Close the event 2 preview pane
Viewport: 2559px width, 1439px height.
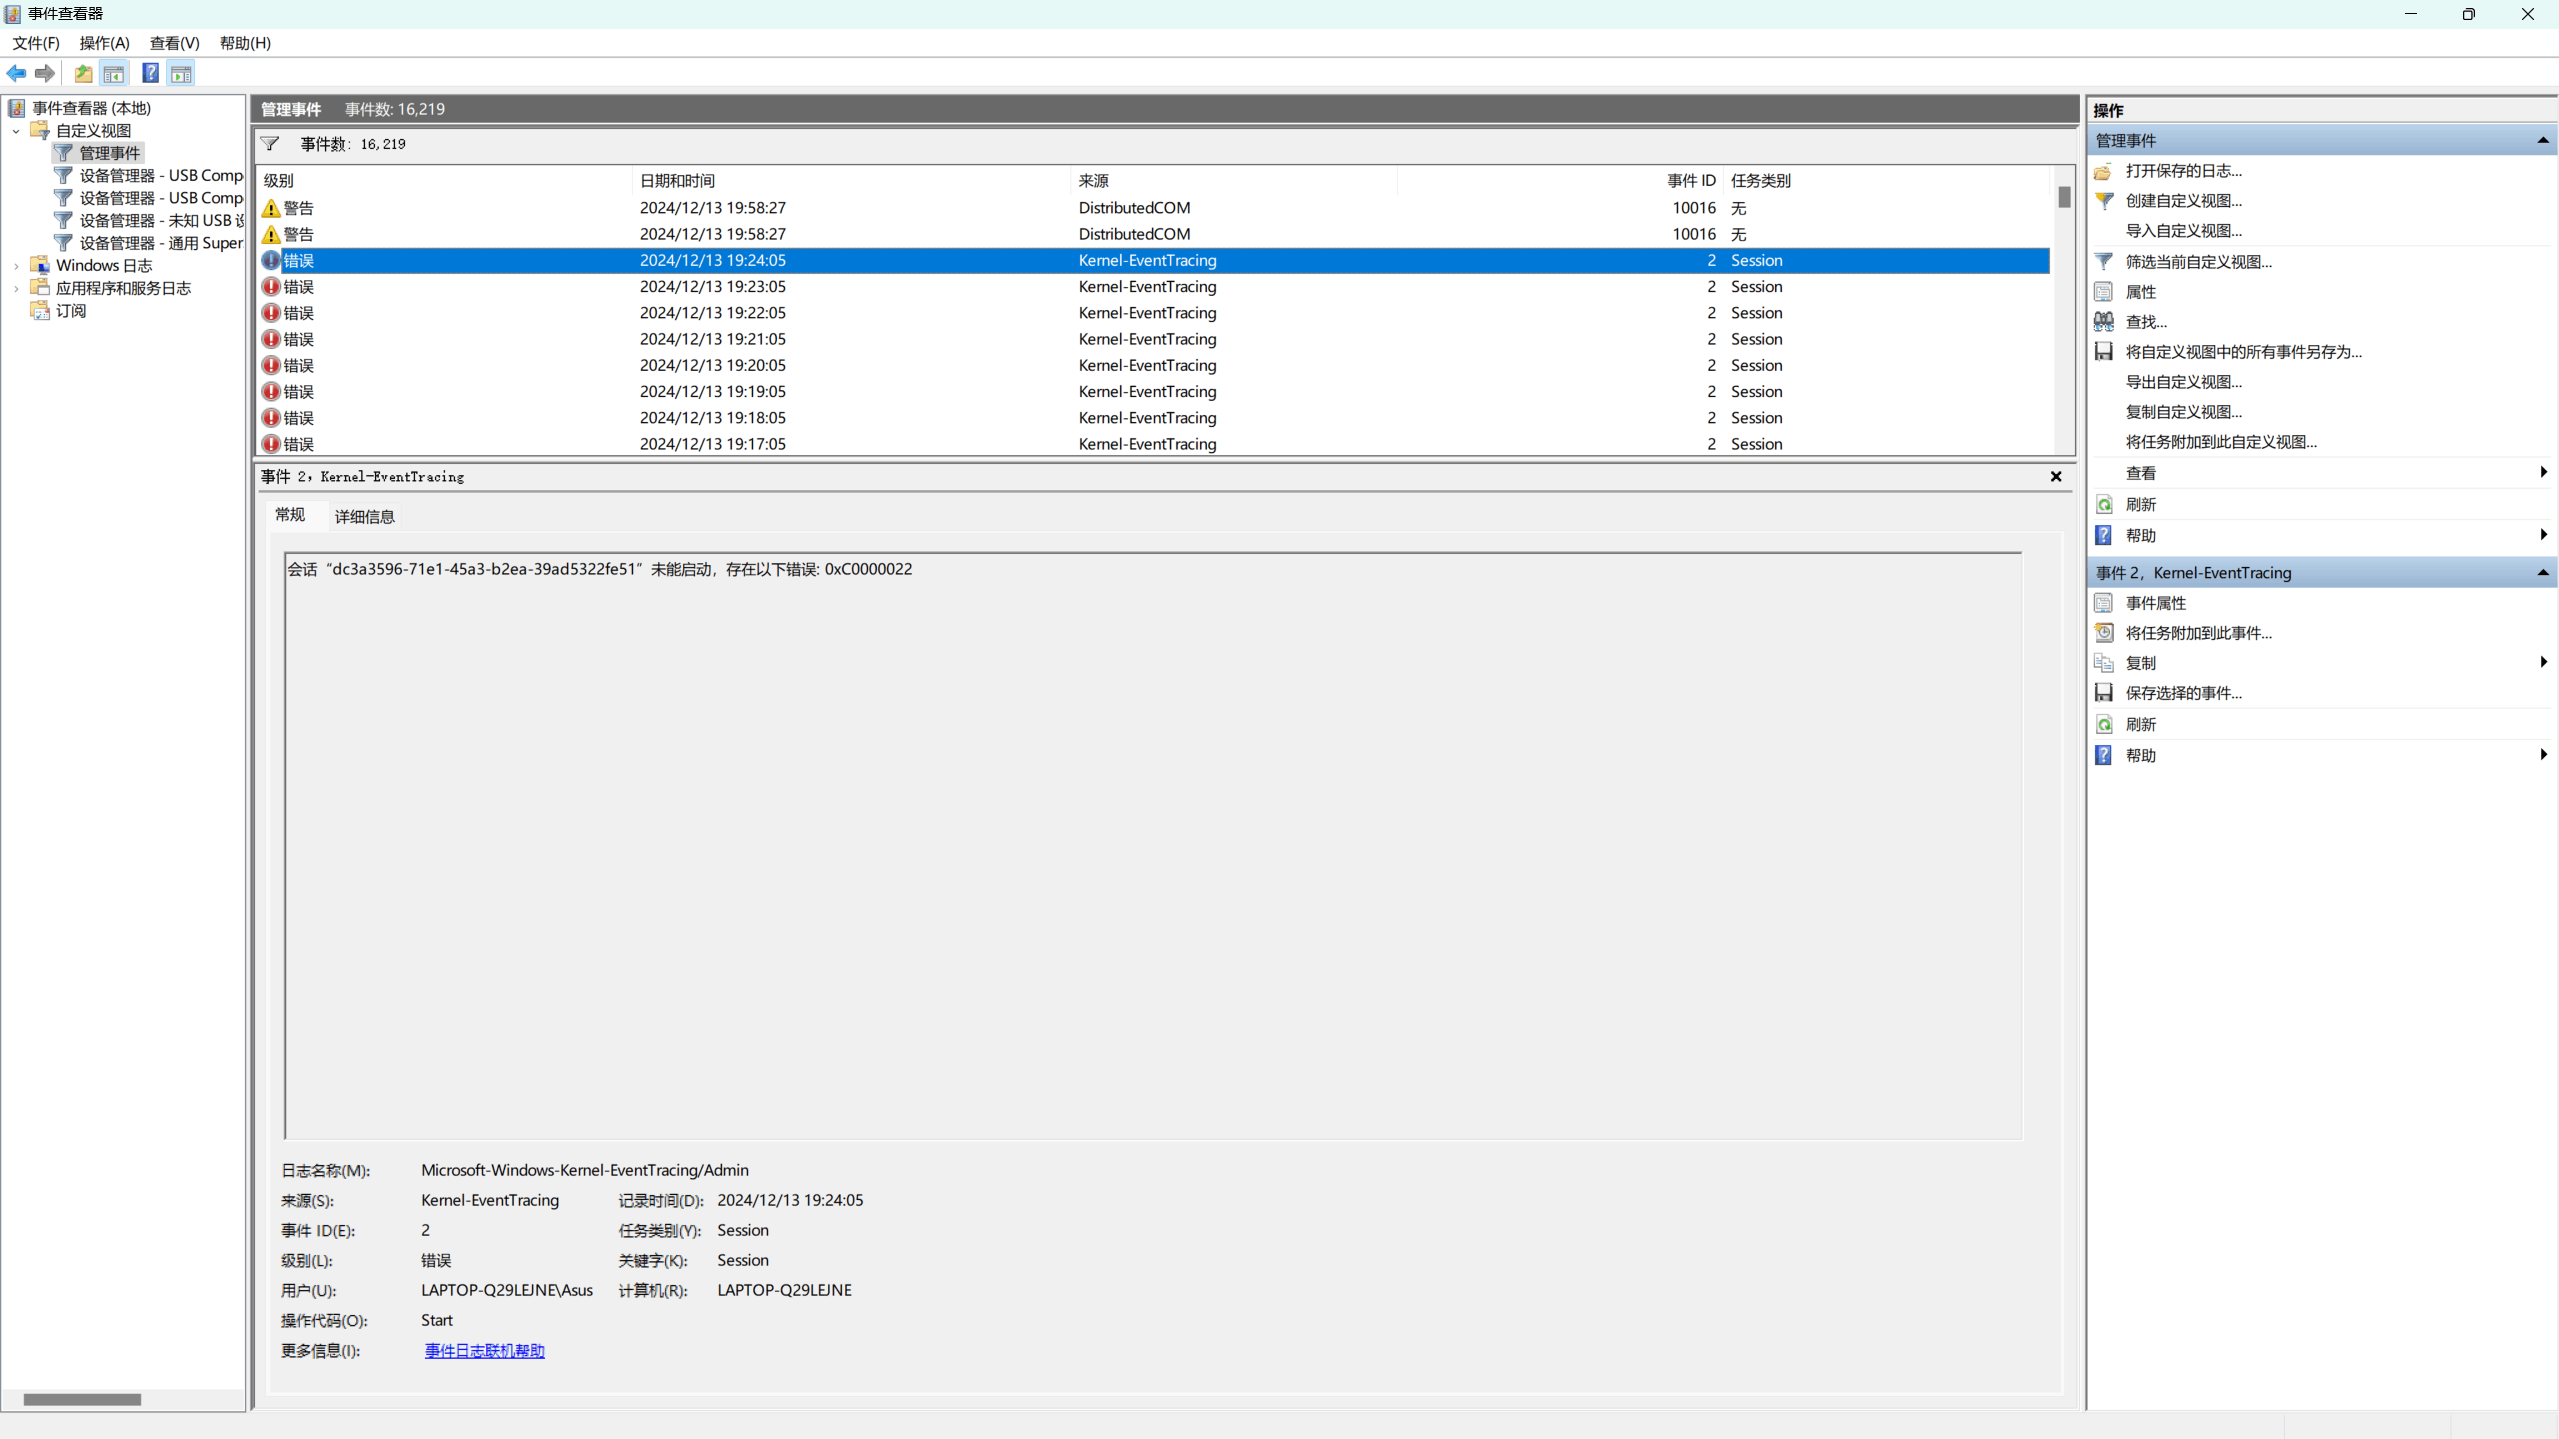(2055, 476)
